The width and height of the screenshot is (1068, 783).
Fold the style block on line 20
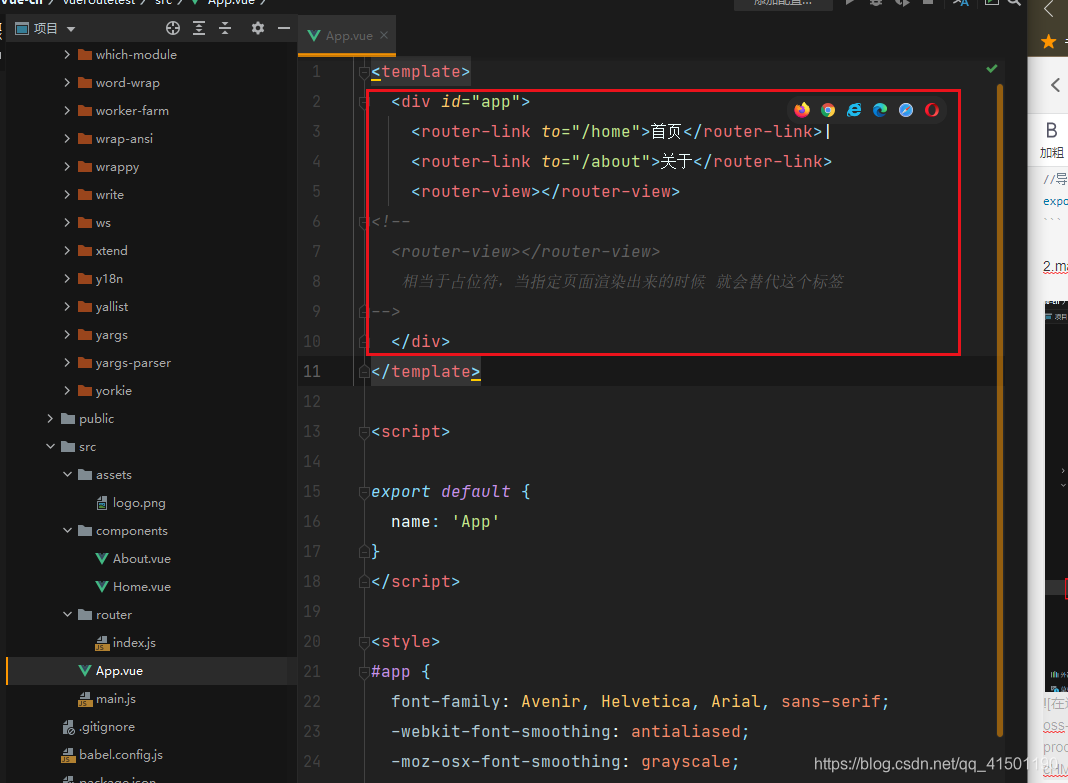pos(364,641)
